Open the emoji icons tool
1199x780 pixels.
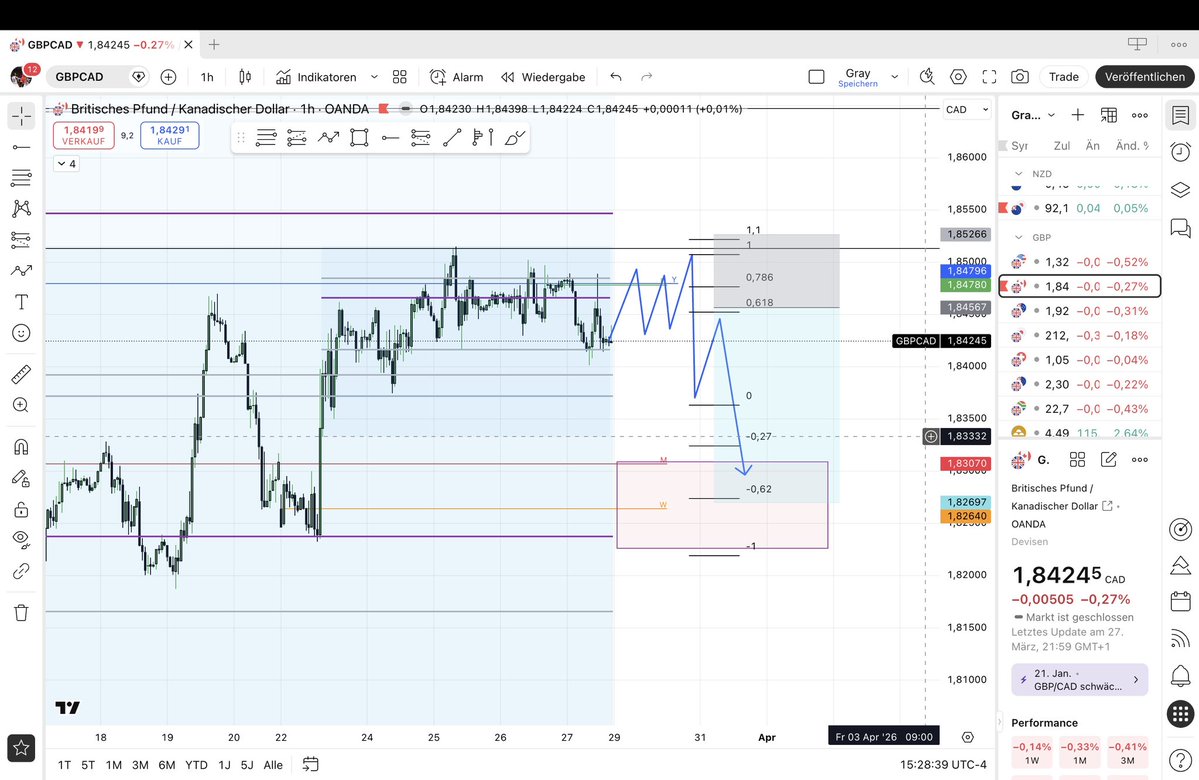click(21, 333)
